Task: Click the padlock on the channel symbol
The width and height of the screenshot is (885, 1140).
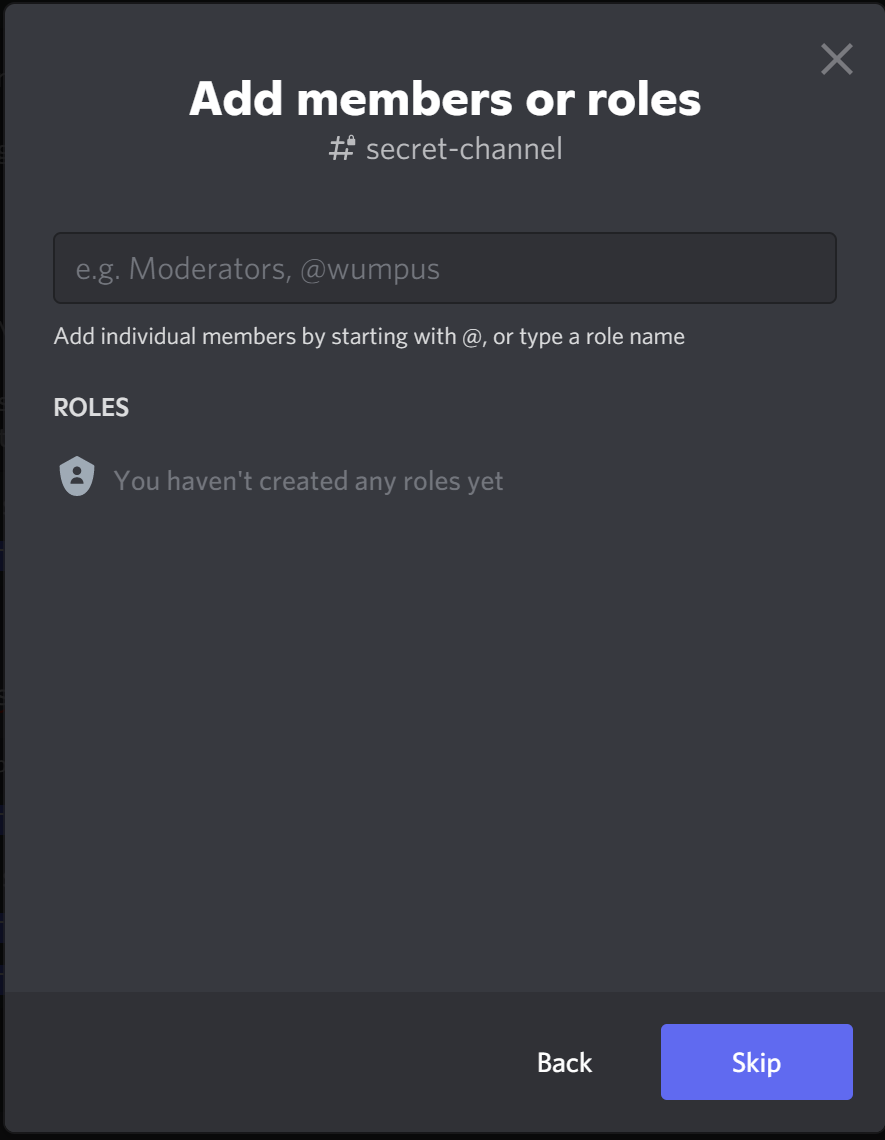Action: [x=352, y=140]
